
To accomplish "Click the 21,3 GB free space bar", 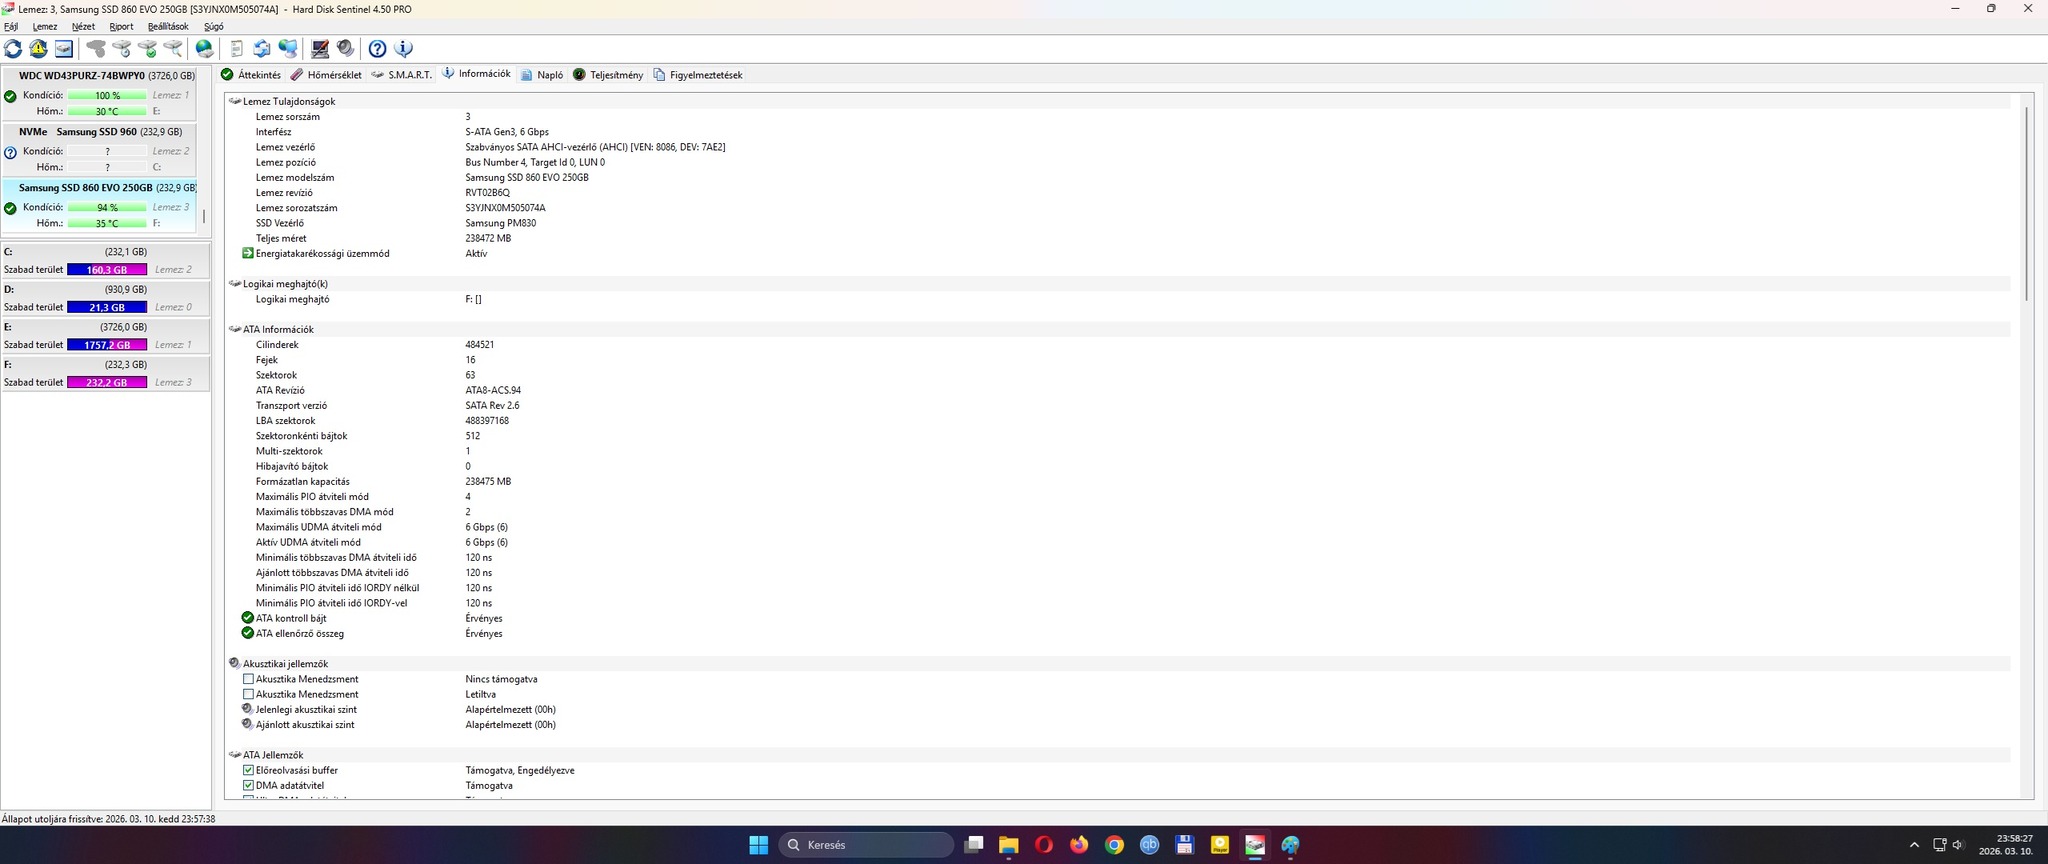I will click(x=107, y=307).
